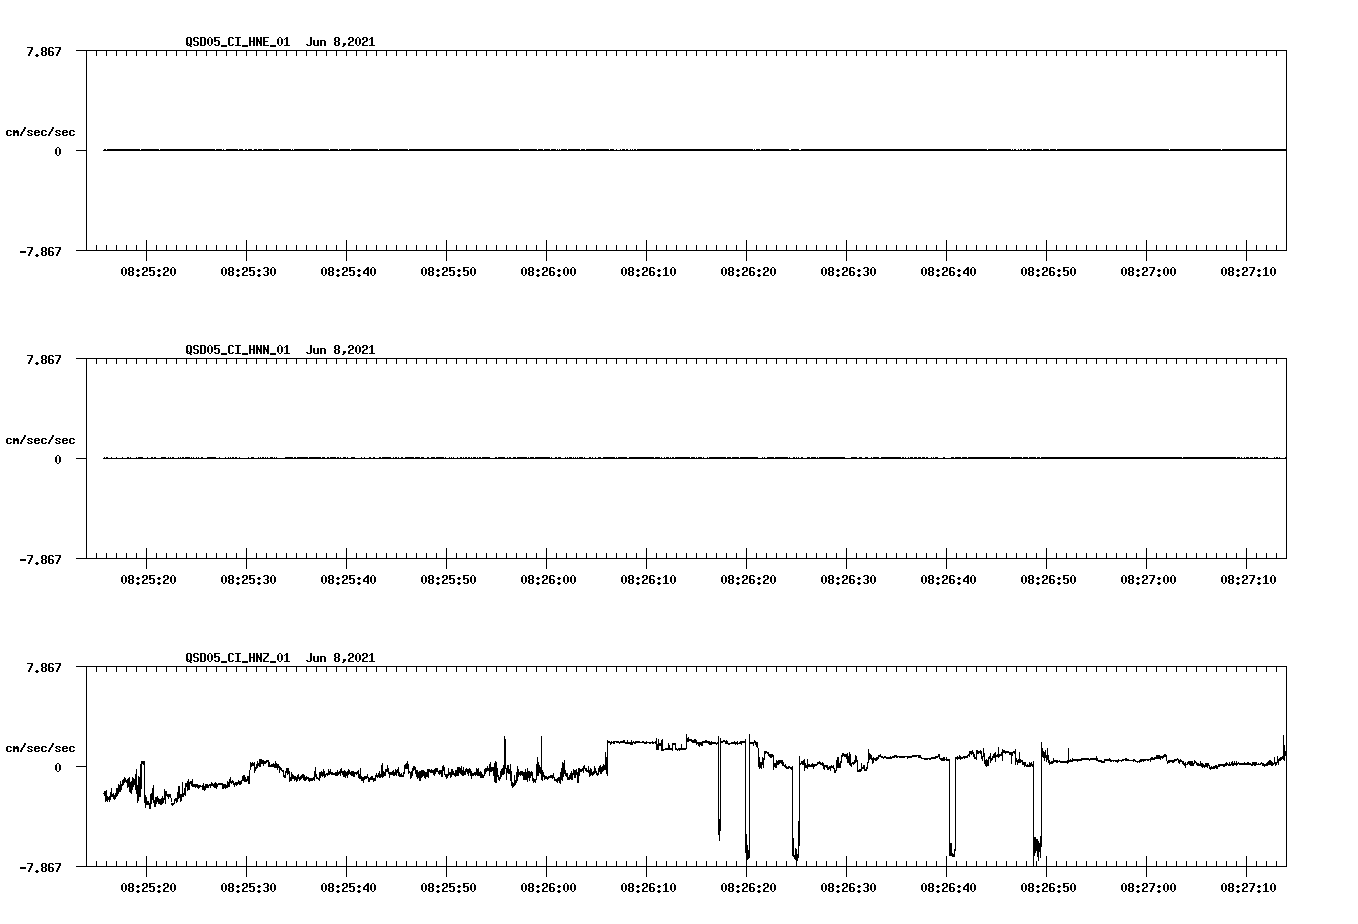
Task: Select the 7.867 upper limit on HNZ axis
Action: click(x=44, y=667)
